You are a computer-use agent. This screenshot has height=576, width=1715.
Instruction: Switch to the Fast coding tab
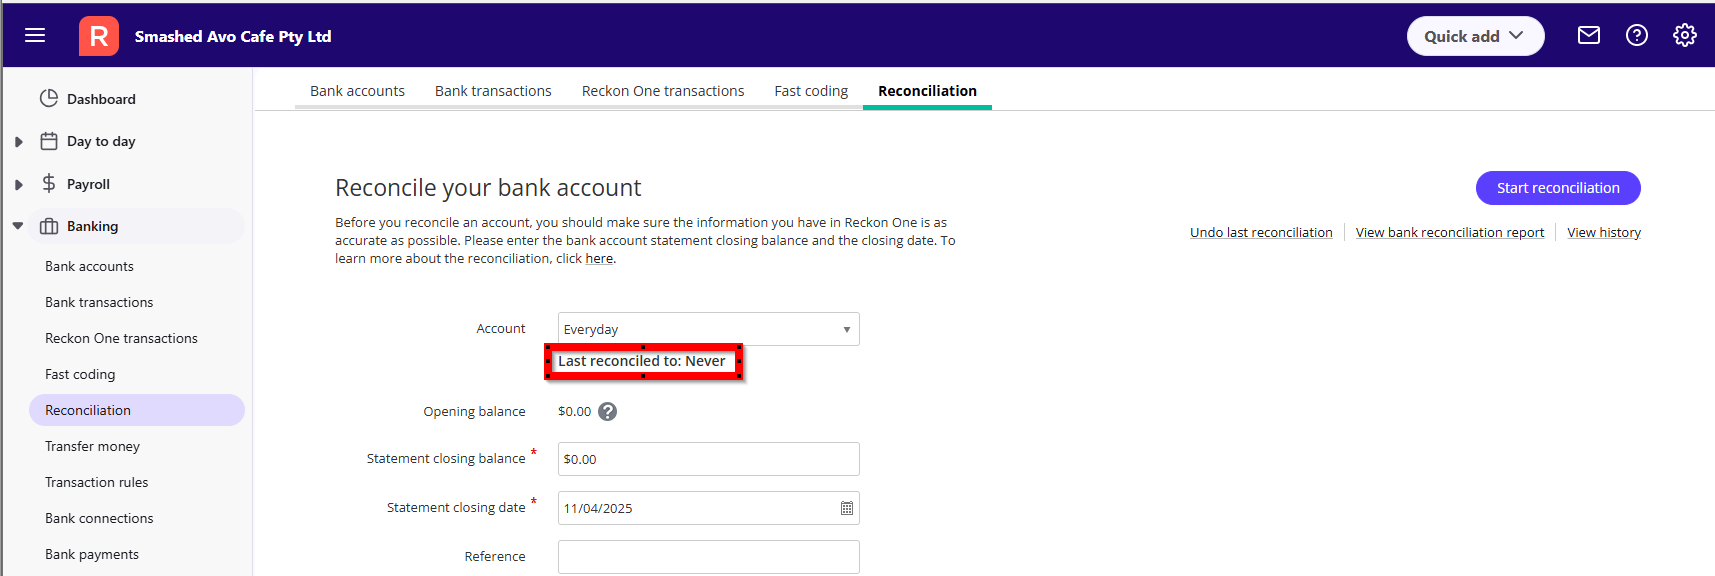(811, 91)
